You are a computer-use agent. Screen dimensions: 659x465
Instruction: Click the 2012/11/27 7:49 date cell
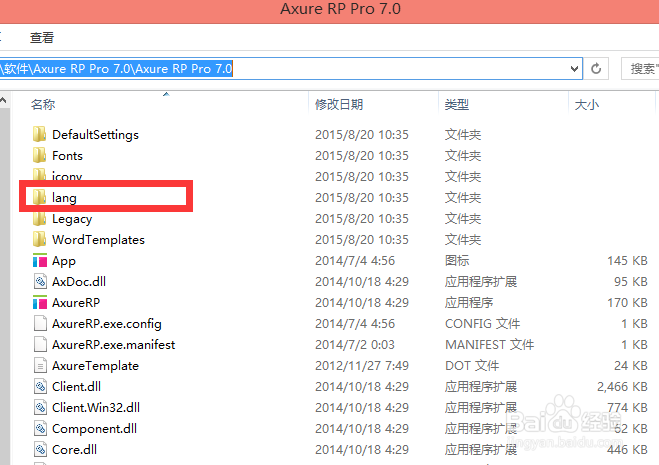pos(362,366)
